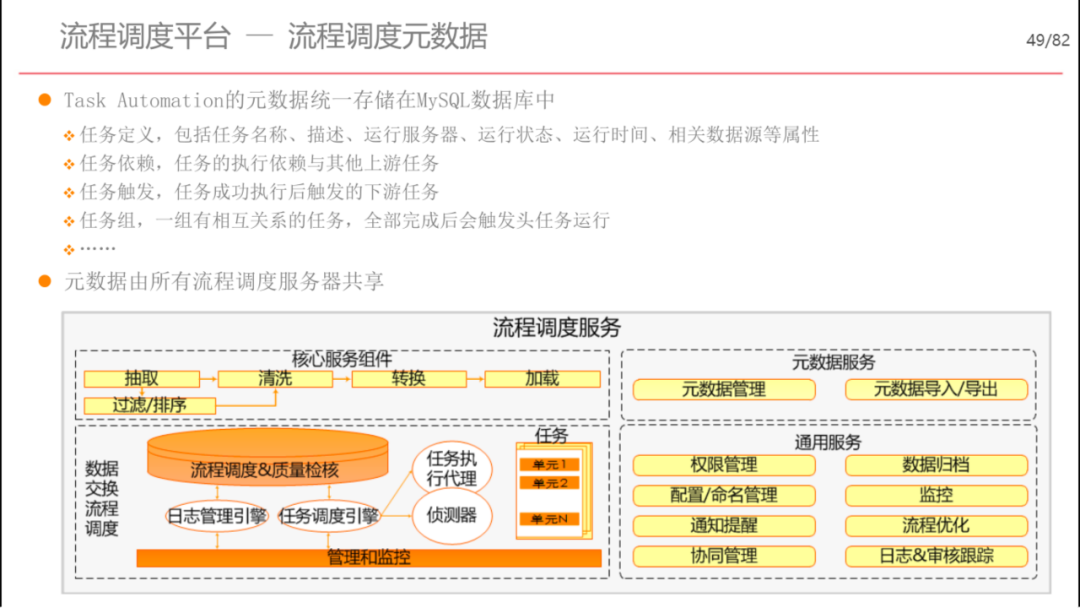The width and height of the screenshot is (1080, 608).
Task: Click the 配置/命名管理 box
Action: [x=724, y=496]
